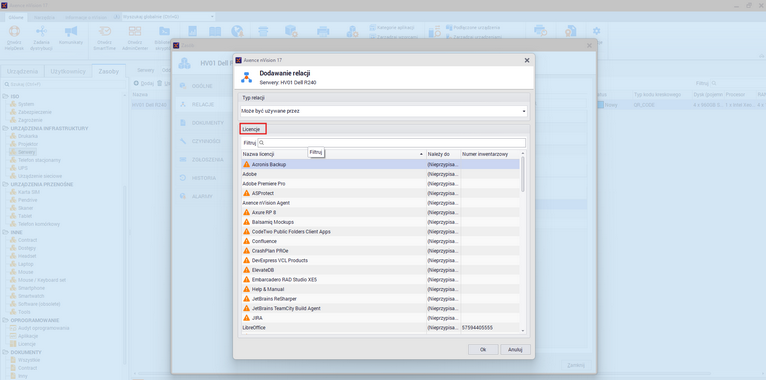Confirm with the Ok button

coord(483,350)
